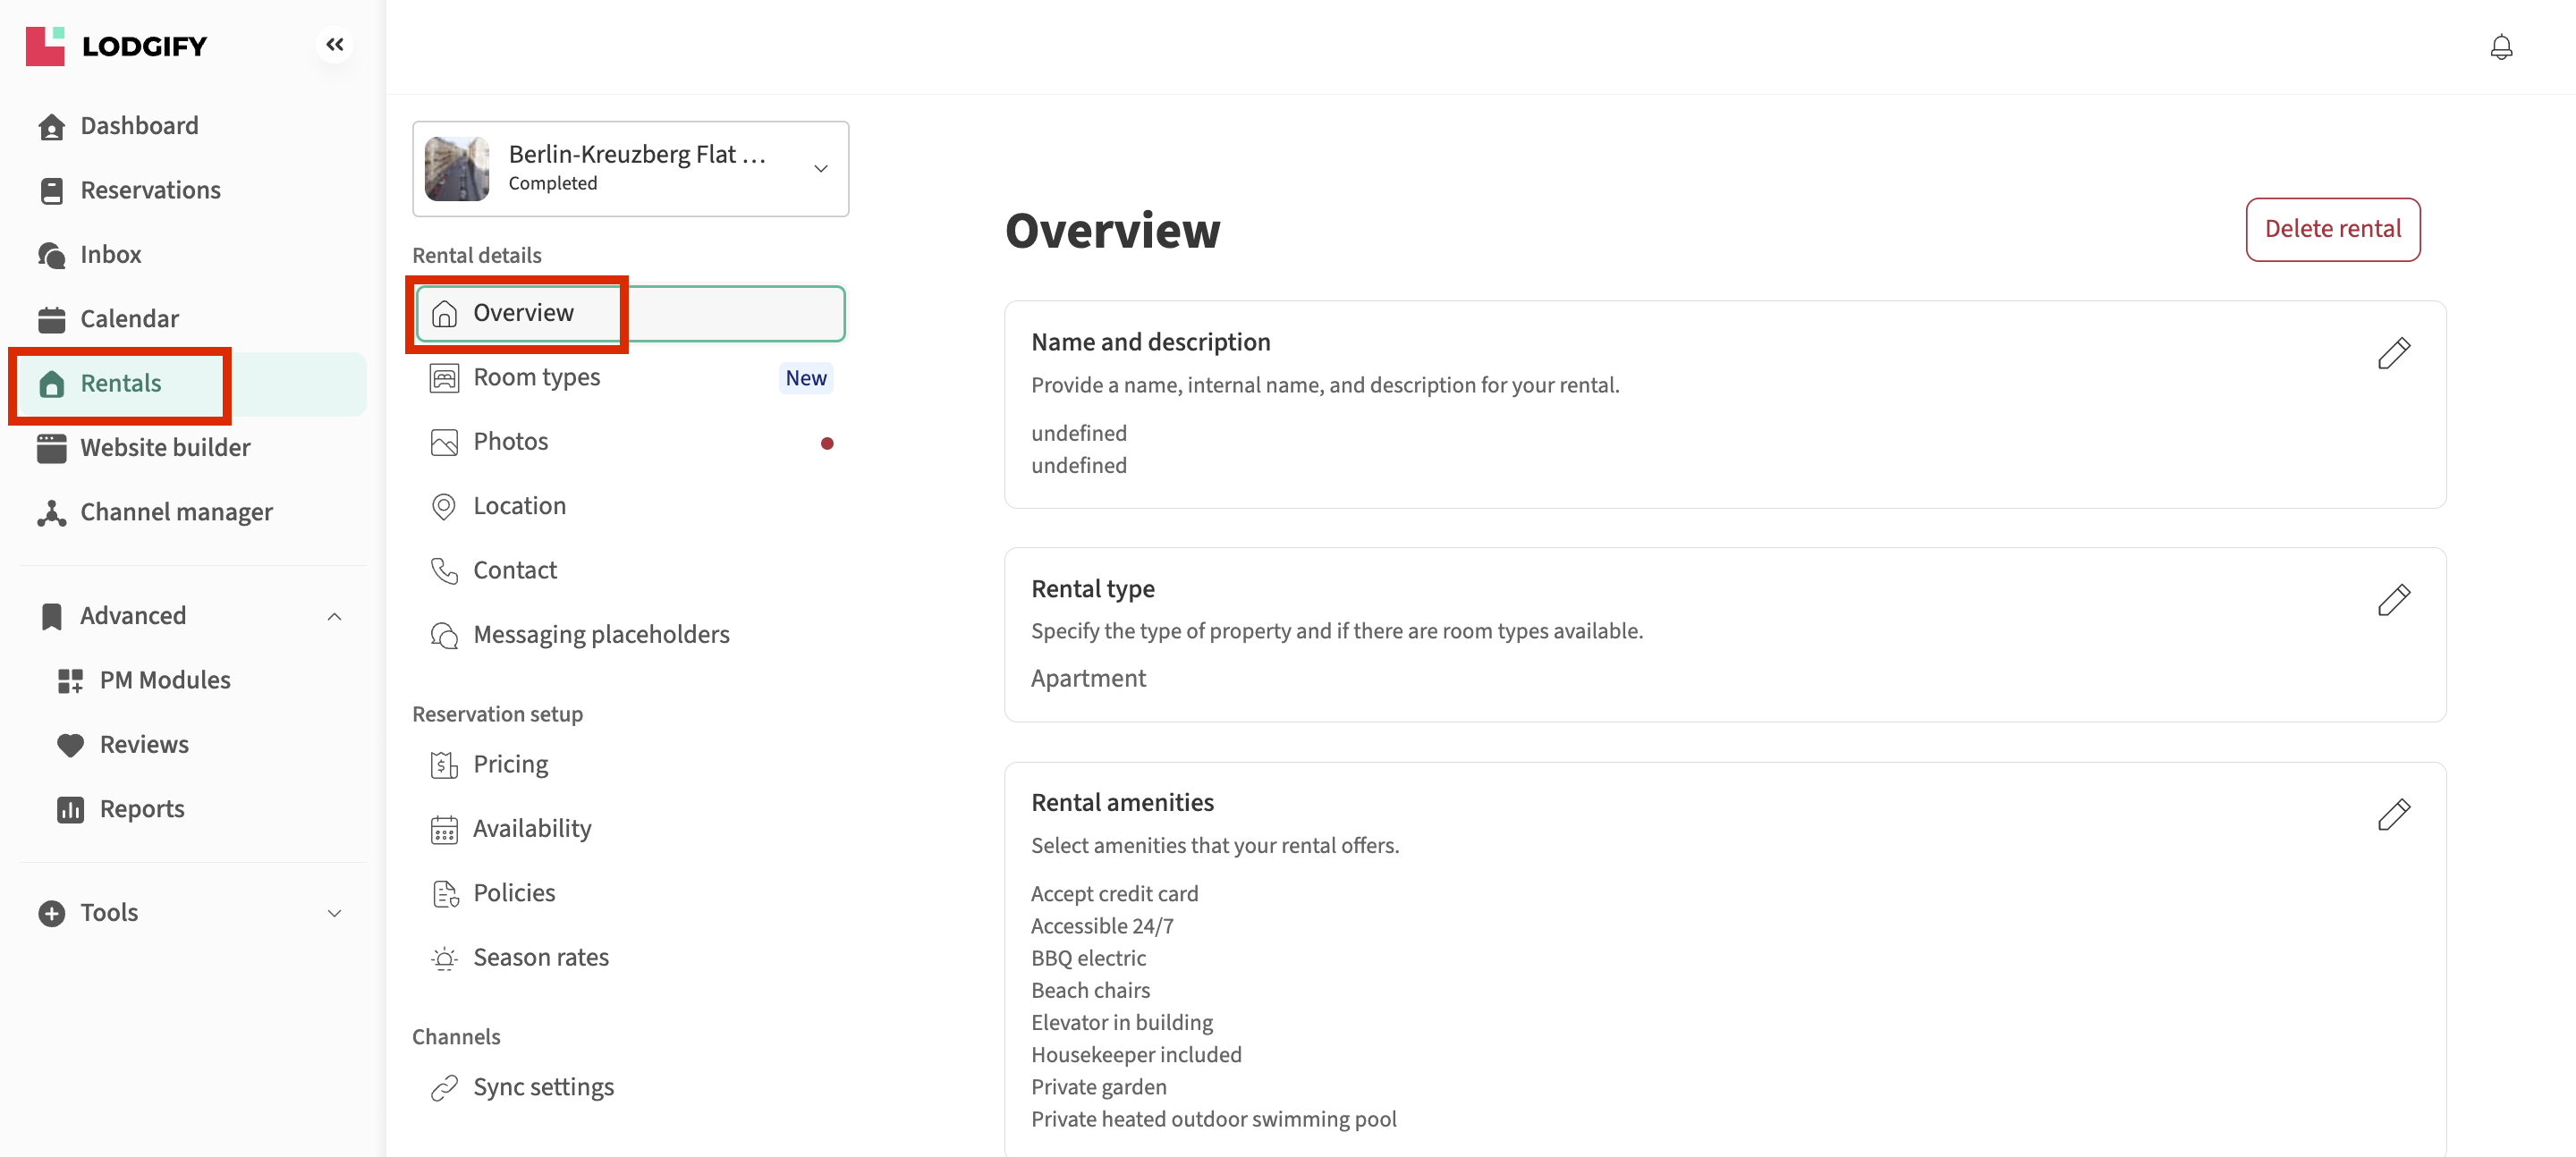Expand the Tools section
Image resolution: width=2576 pixels, height=1157 pixels.
tap(334, 913)
